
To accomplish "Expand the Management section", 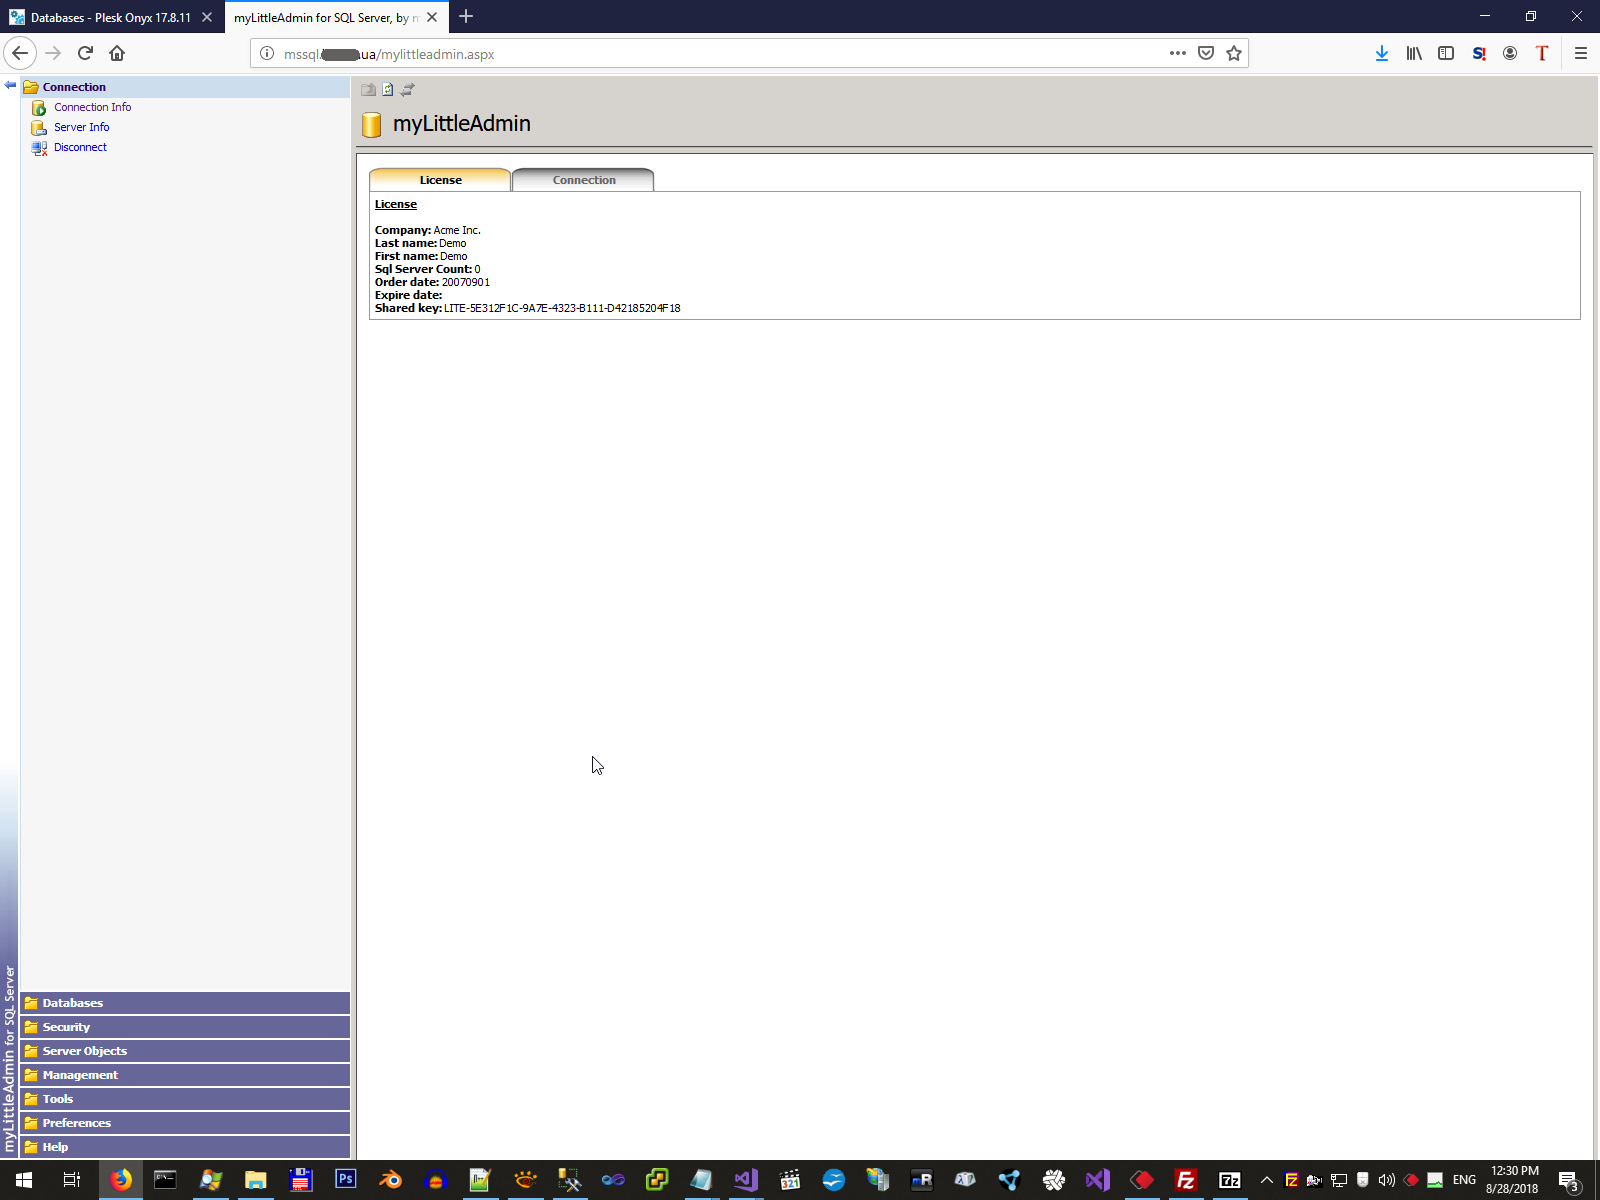I will [185, 1075].
